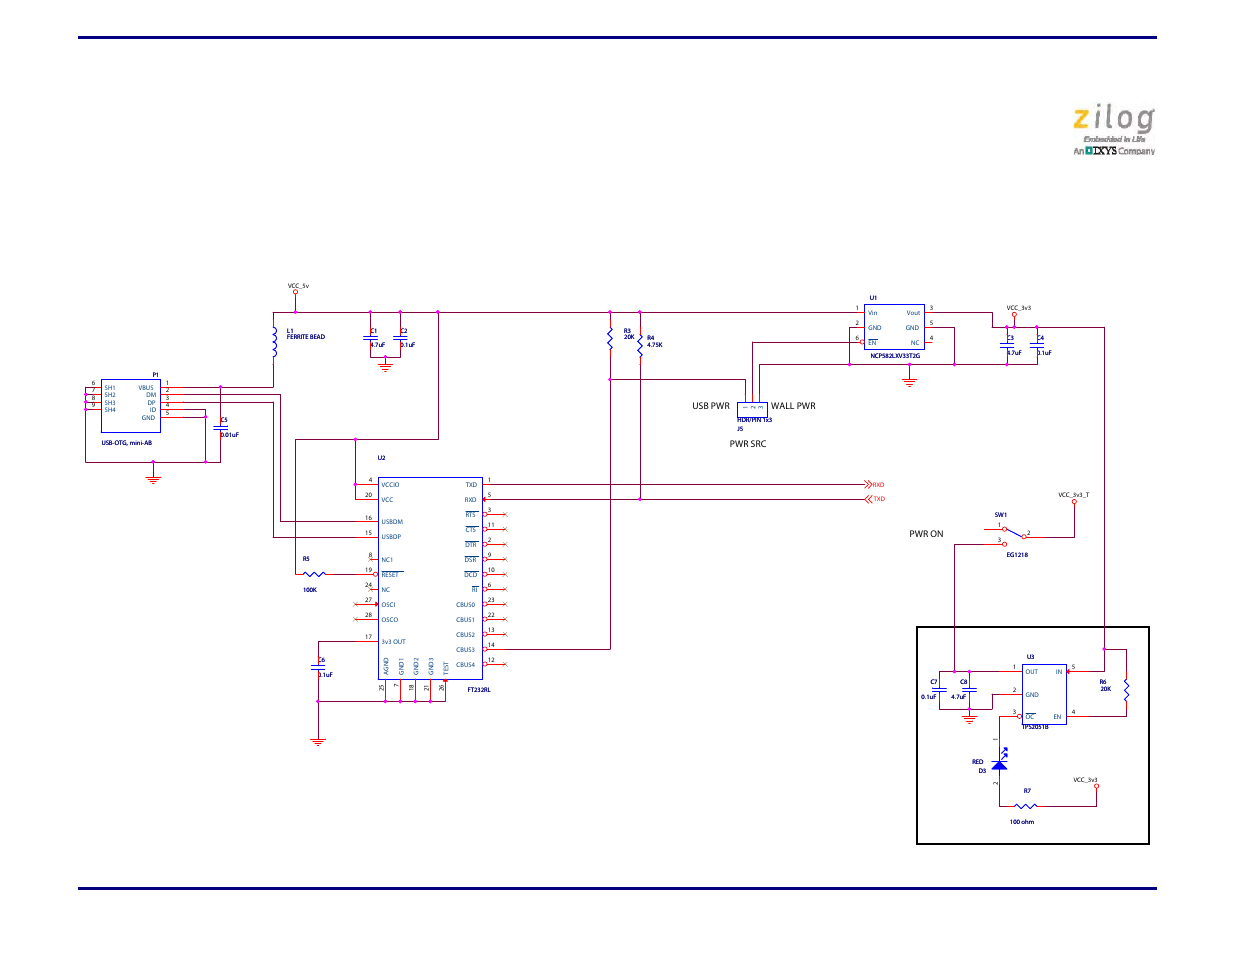Click the PWR ON label
The height and width of the screenshot is (954, 1235).
pyautogui.click(x=926, y=534)
